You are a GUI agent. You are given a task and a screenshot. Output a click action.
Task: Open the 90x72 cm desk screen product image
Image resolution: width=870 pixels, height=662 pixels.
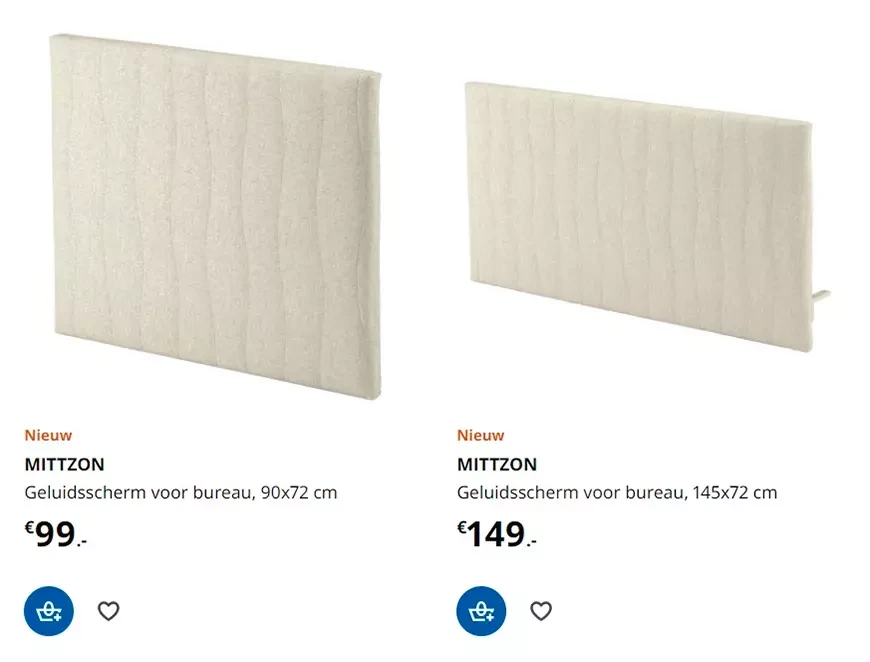coord(215,210)
